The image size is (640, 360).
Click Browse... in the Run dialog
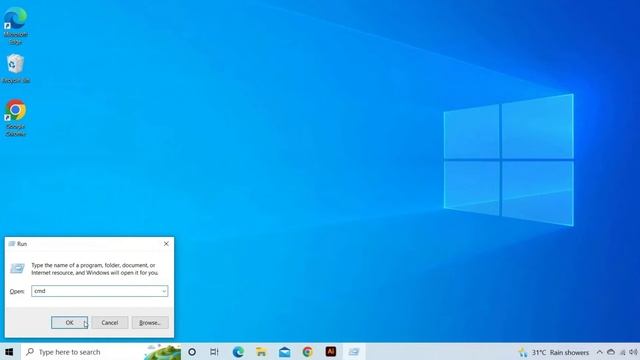150,322
